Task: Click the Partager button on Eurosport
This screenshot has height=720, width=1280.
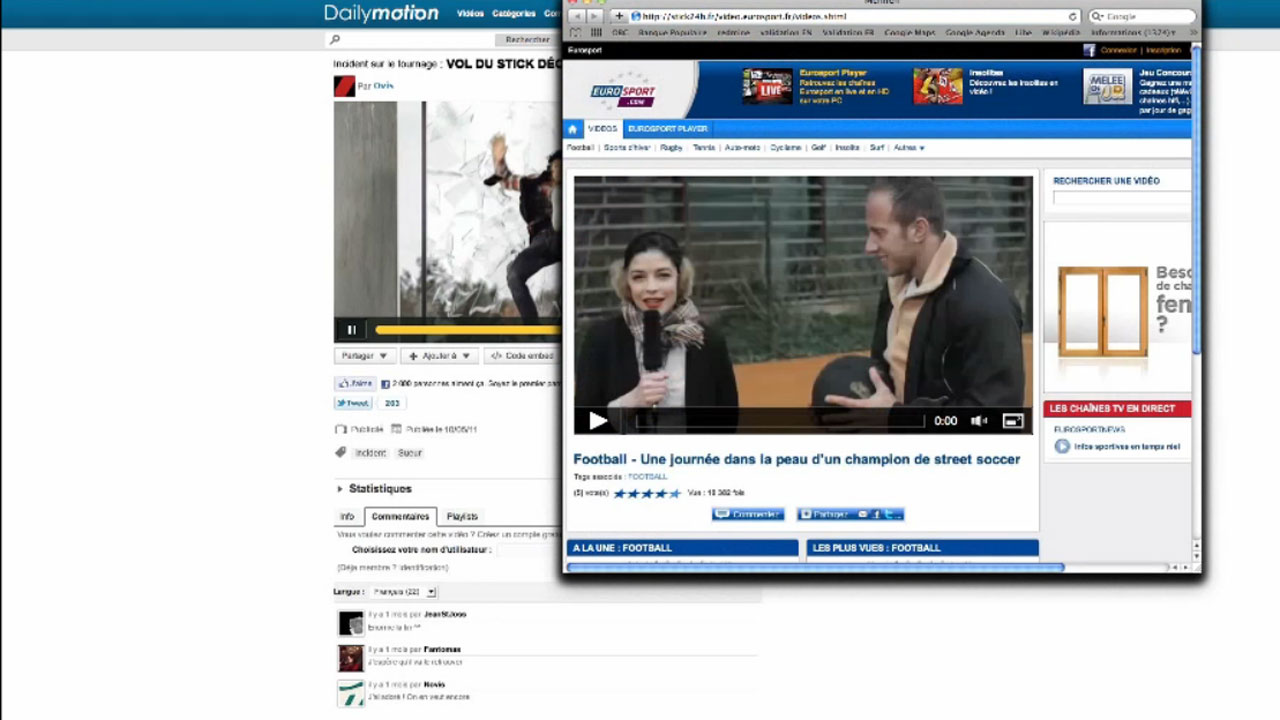Action: (850, 514)
